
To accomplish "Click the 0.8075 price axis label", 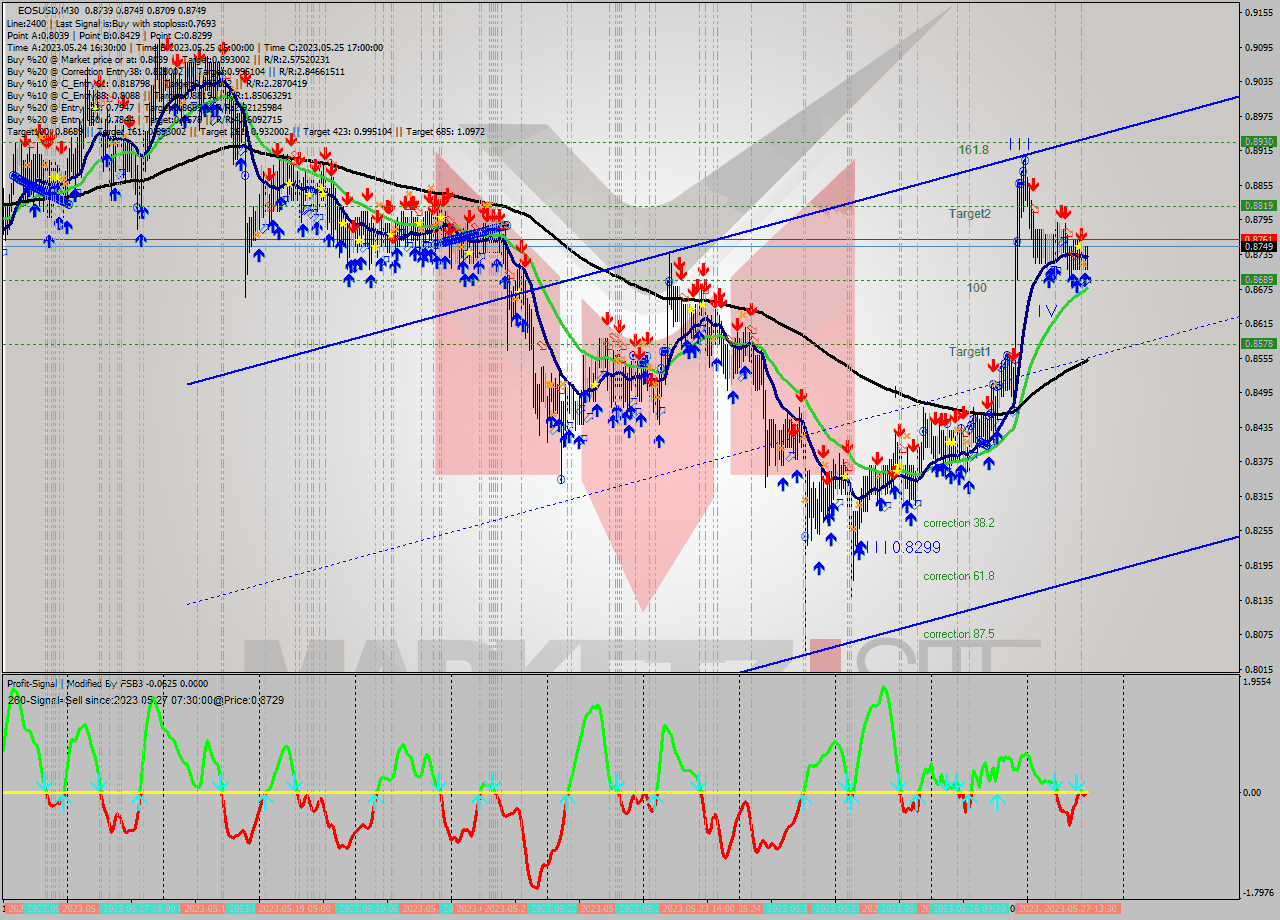I will tap(1259, 634).
